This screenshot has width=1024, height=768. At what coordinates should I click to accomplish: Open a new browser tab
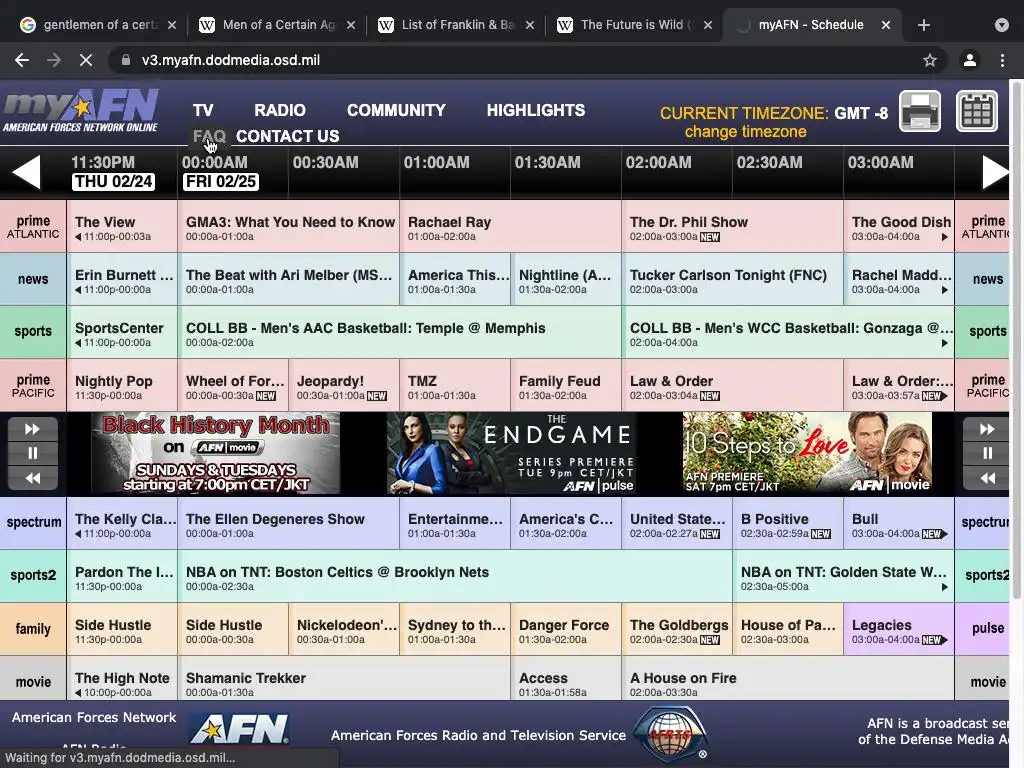923,25
